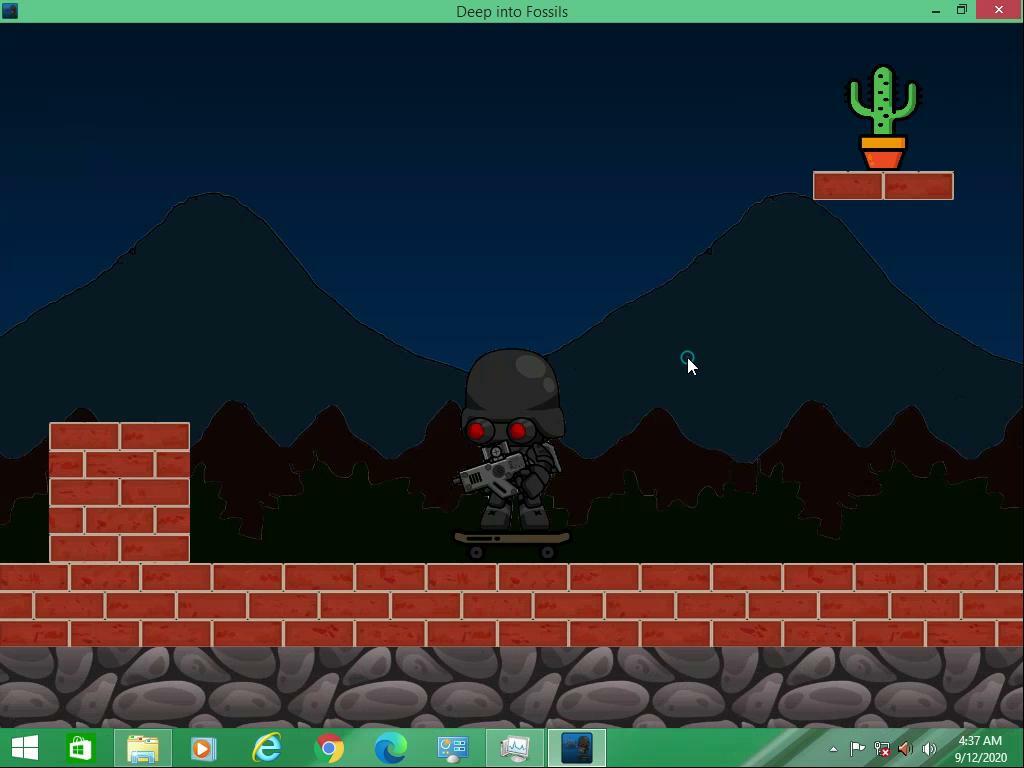This screenshot has width=1024, height=768.
Task: Switch to the Deep into Fossils taskbar button
Action: (x=576, y=748)
